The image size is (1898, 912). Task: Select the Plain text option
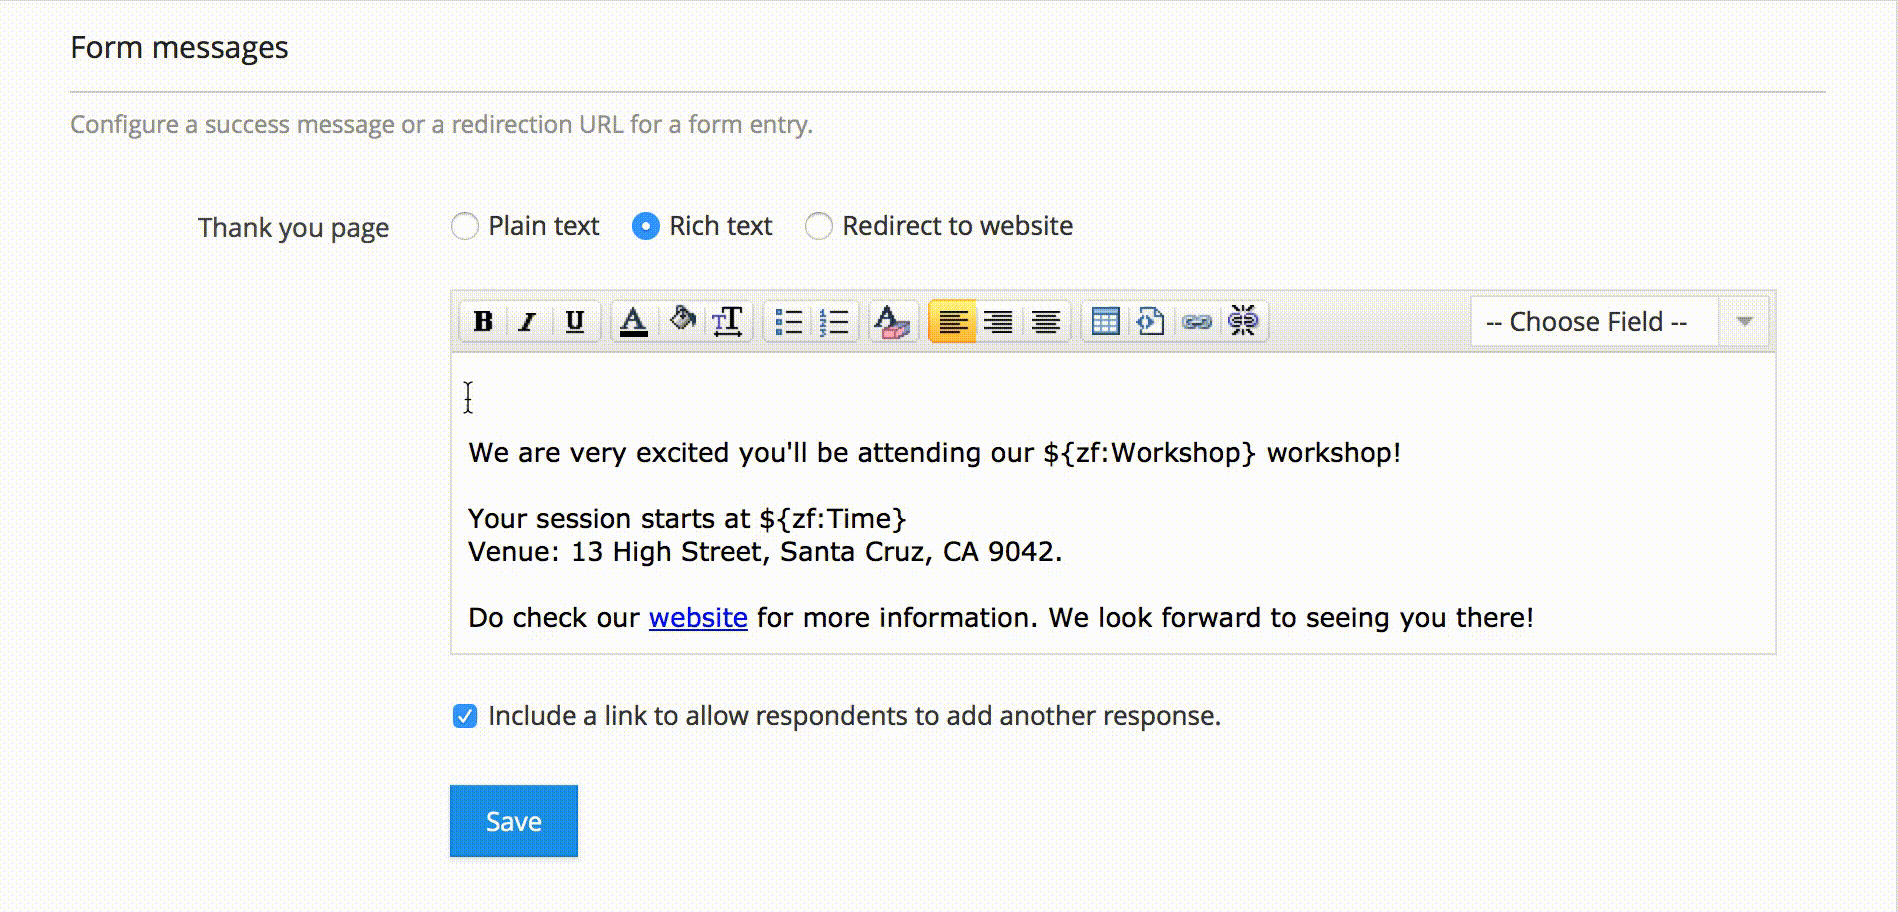tap(465, 227)
